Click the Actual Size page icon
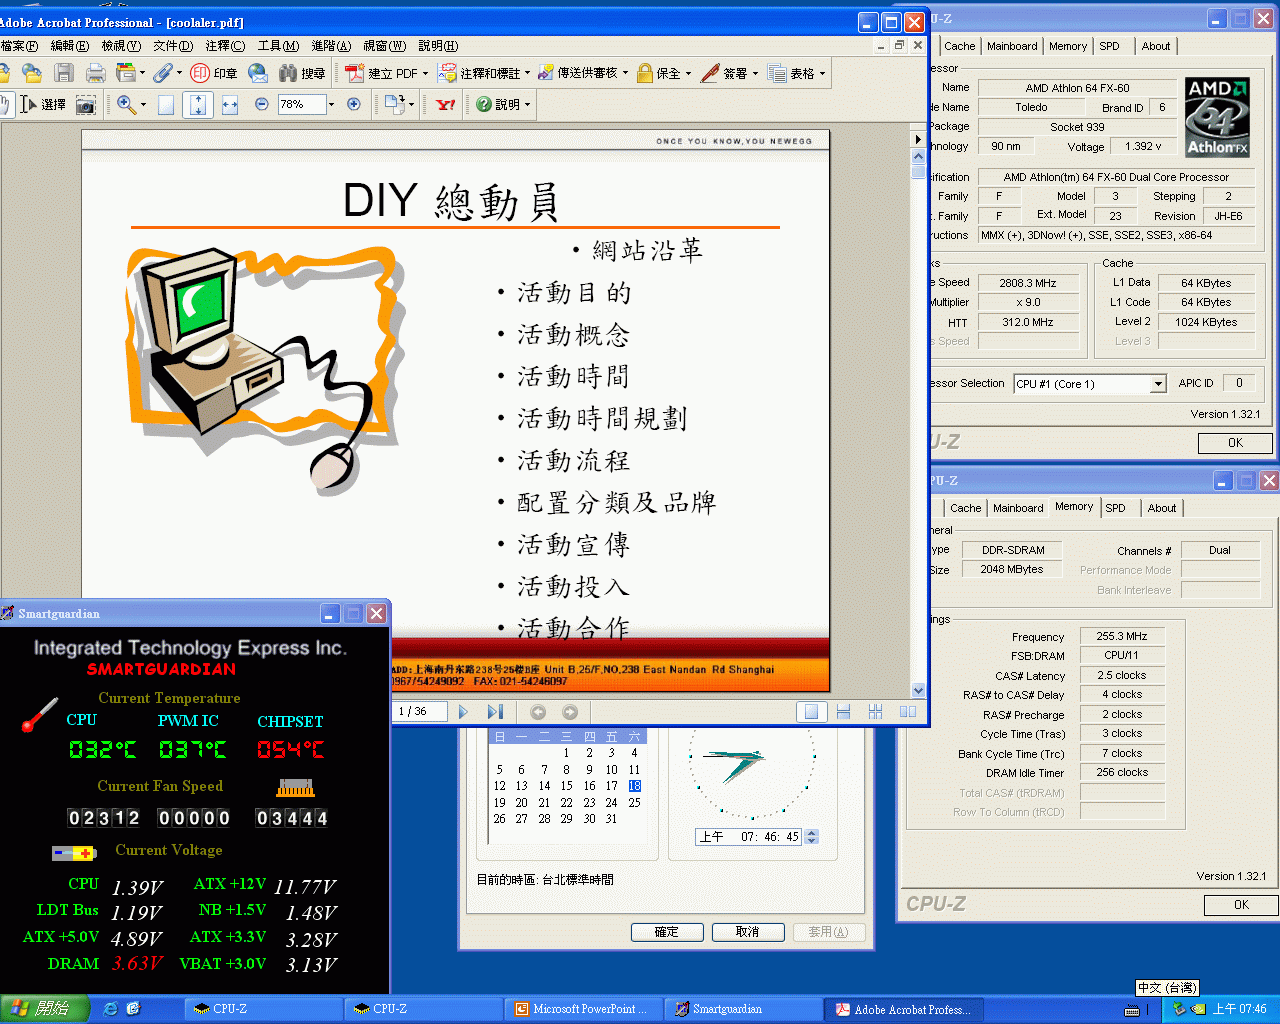Screen dimensions: 1280x1024 [166, 104]
